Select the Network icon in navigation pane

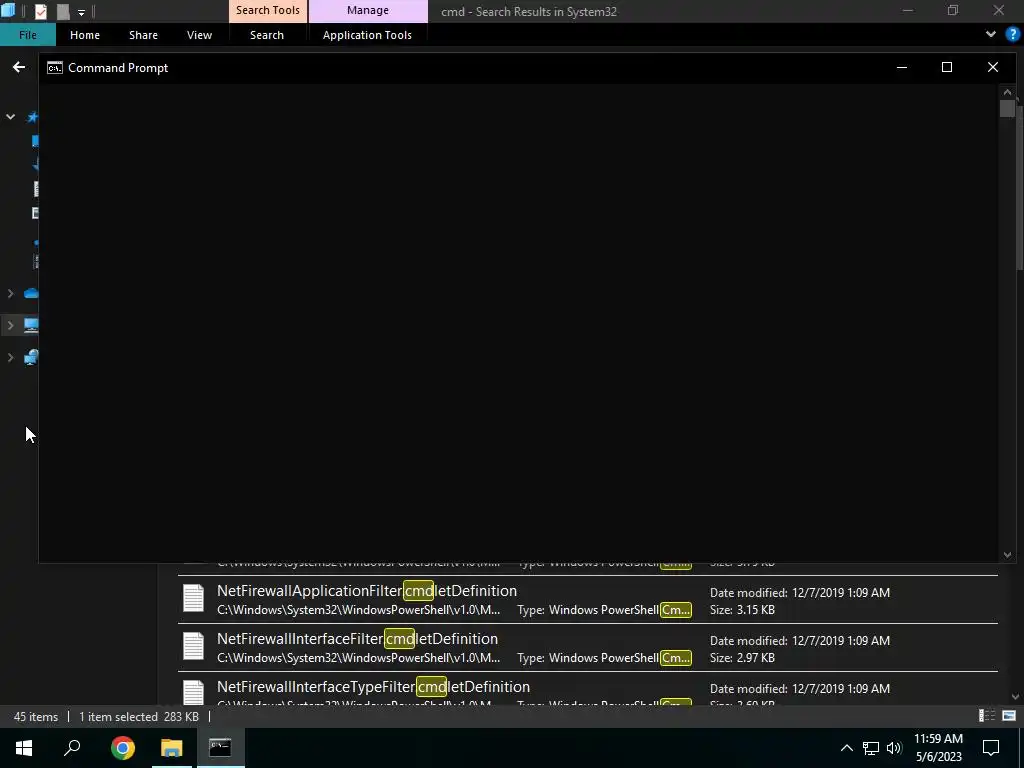pyautogui.click(x=31, y=357)
